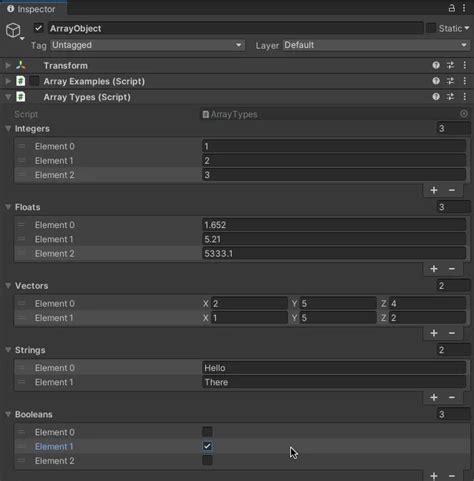This screenshot has width=474, height=481.
Task: Enable the Static checkbox
Action: (x=431, y=28)
